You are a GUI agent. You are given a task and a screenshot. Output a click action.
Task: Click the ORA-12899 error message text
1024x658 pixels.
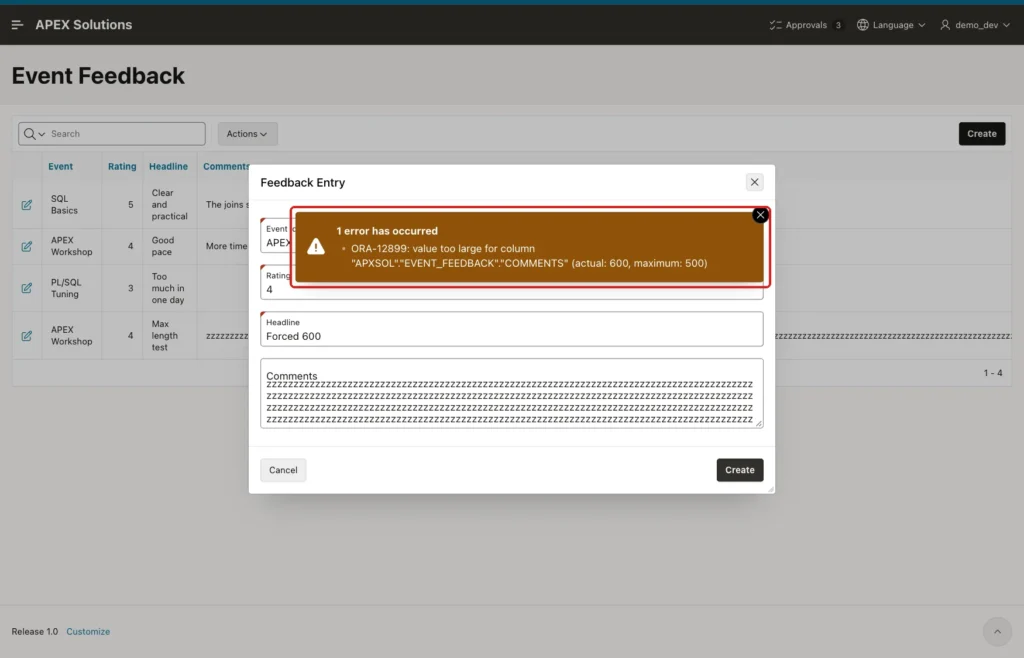click(x=529, y=256)
